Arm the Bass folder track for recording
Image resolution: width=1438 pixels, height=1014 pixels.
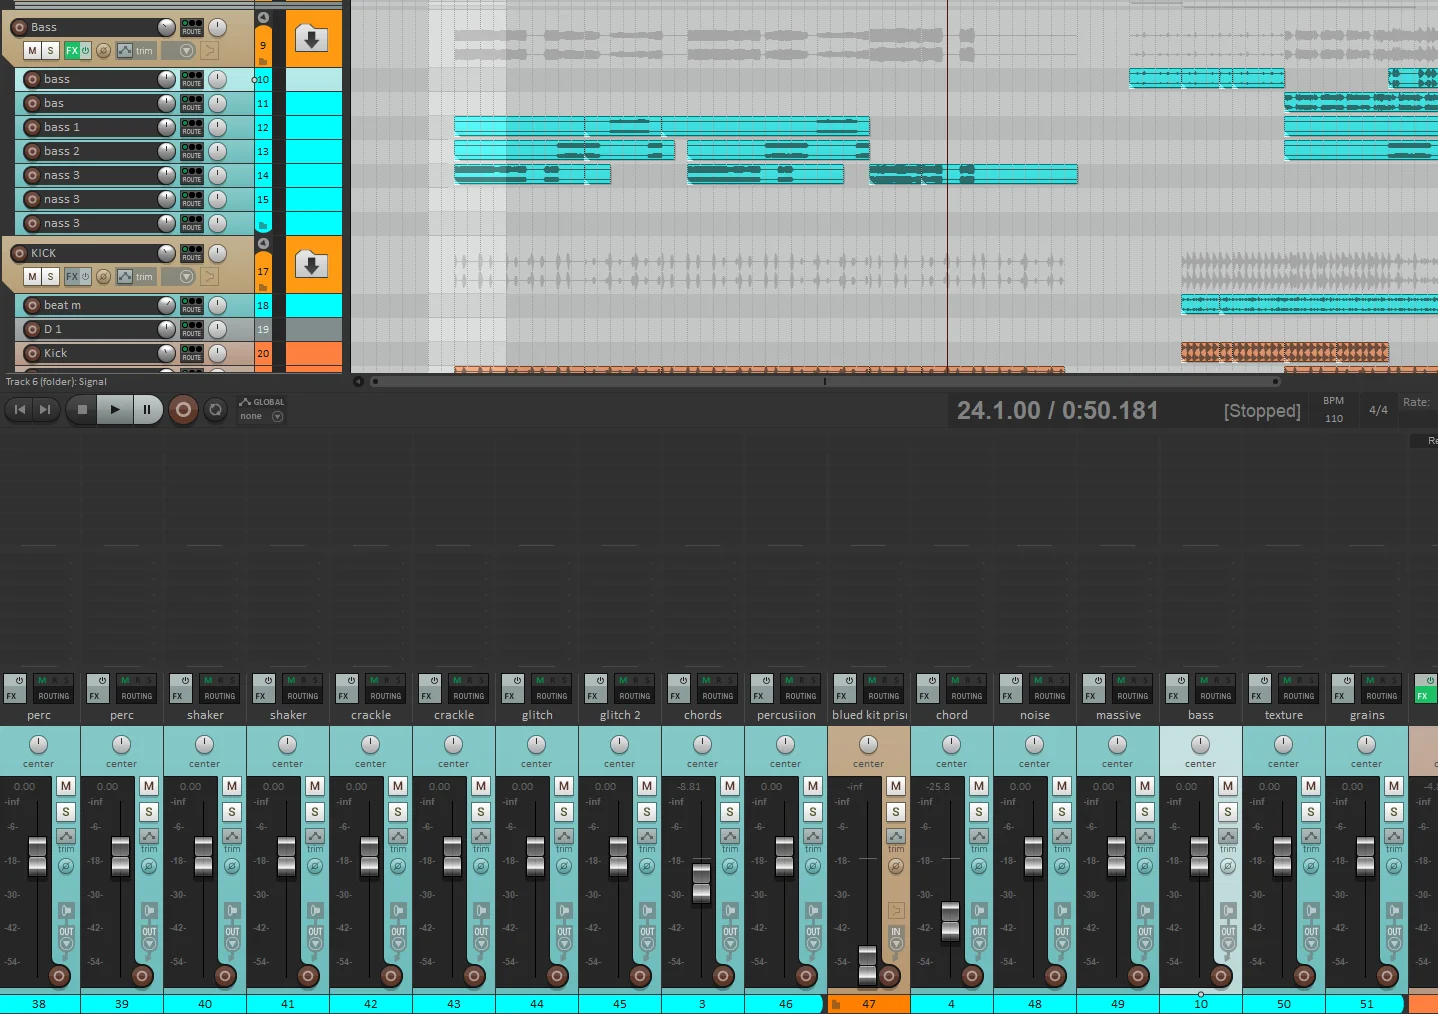tap(19, 27)
